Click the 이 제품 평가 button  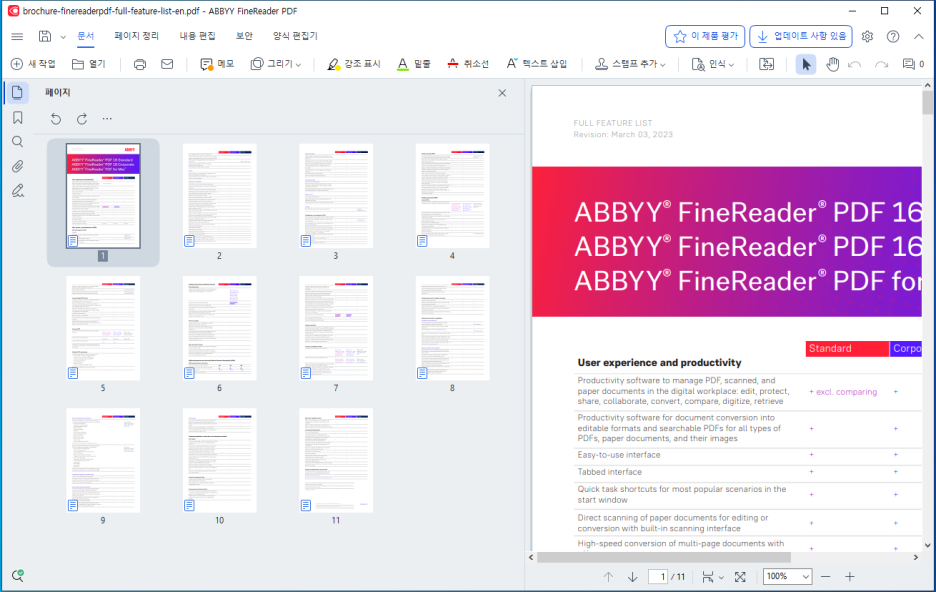pos(705,36)
